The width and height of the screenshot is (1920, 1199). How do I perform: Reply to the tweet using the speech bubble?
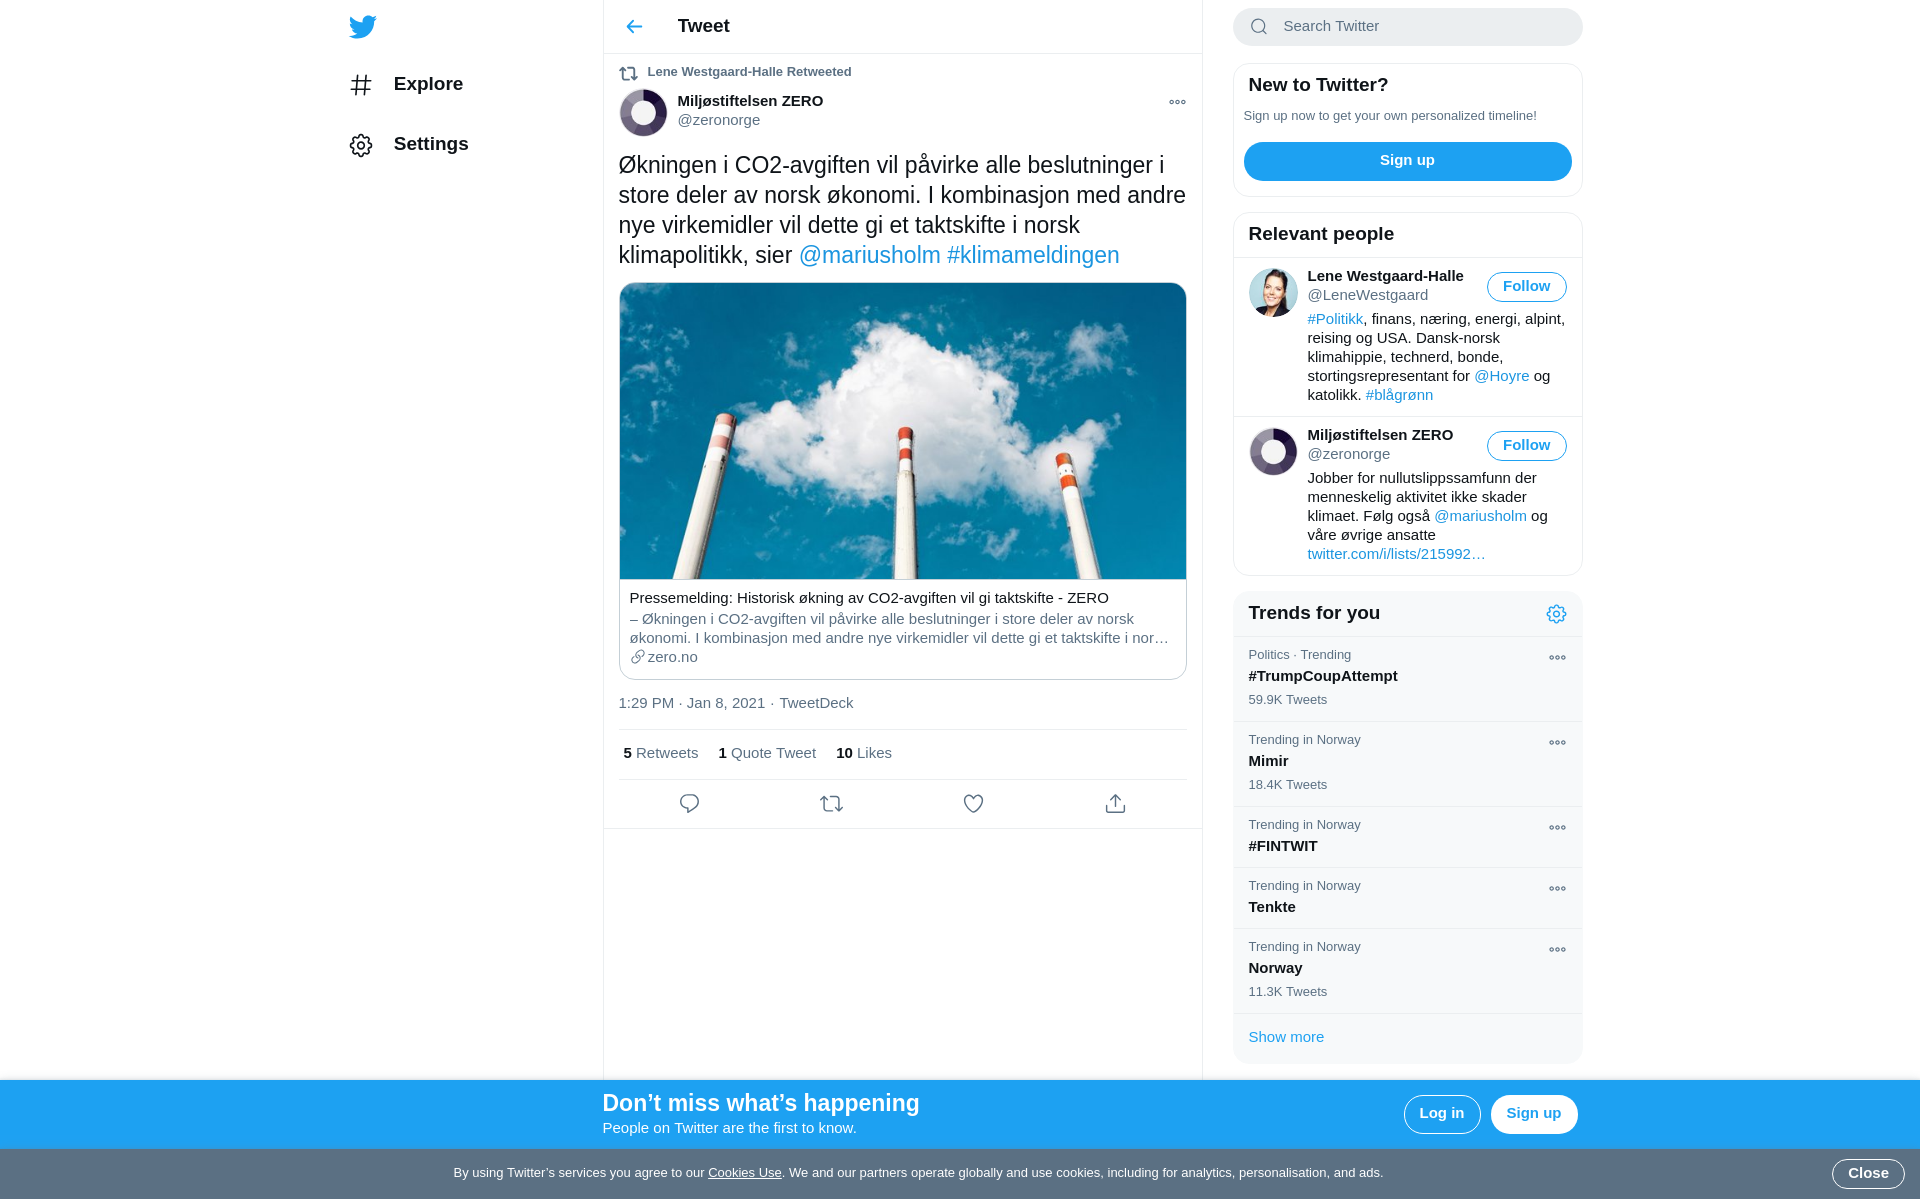[x=689, y=804]
